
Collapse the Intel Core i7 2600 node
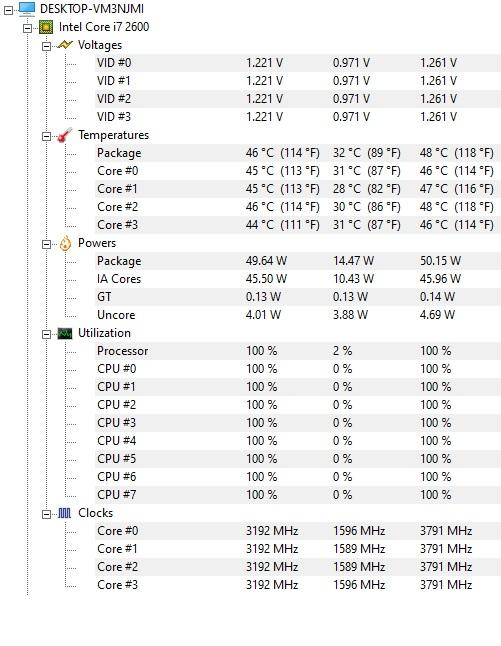pyautogui.click(x=27, y=28)
